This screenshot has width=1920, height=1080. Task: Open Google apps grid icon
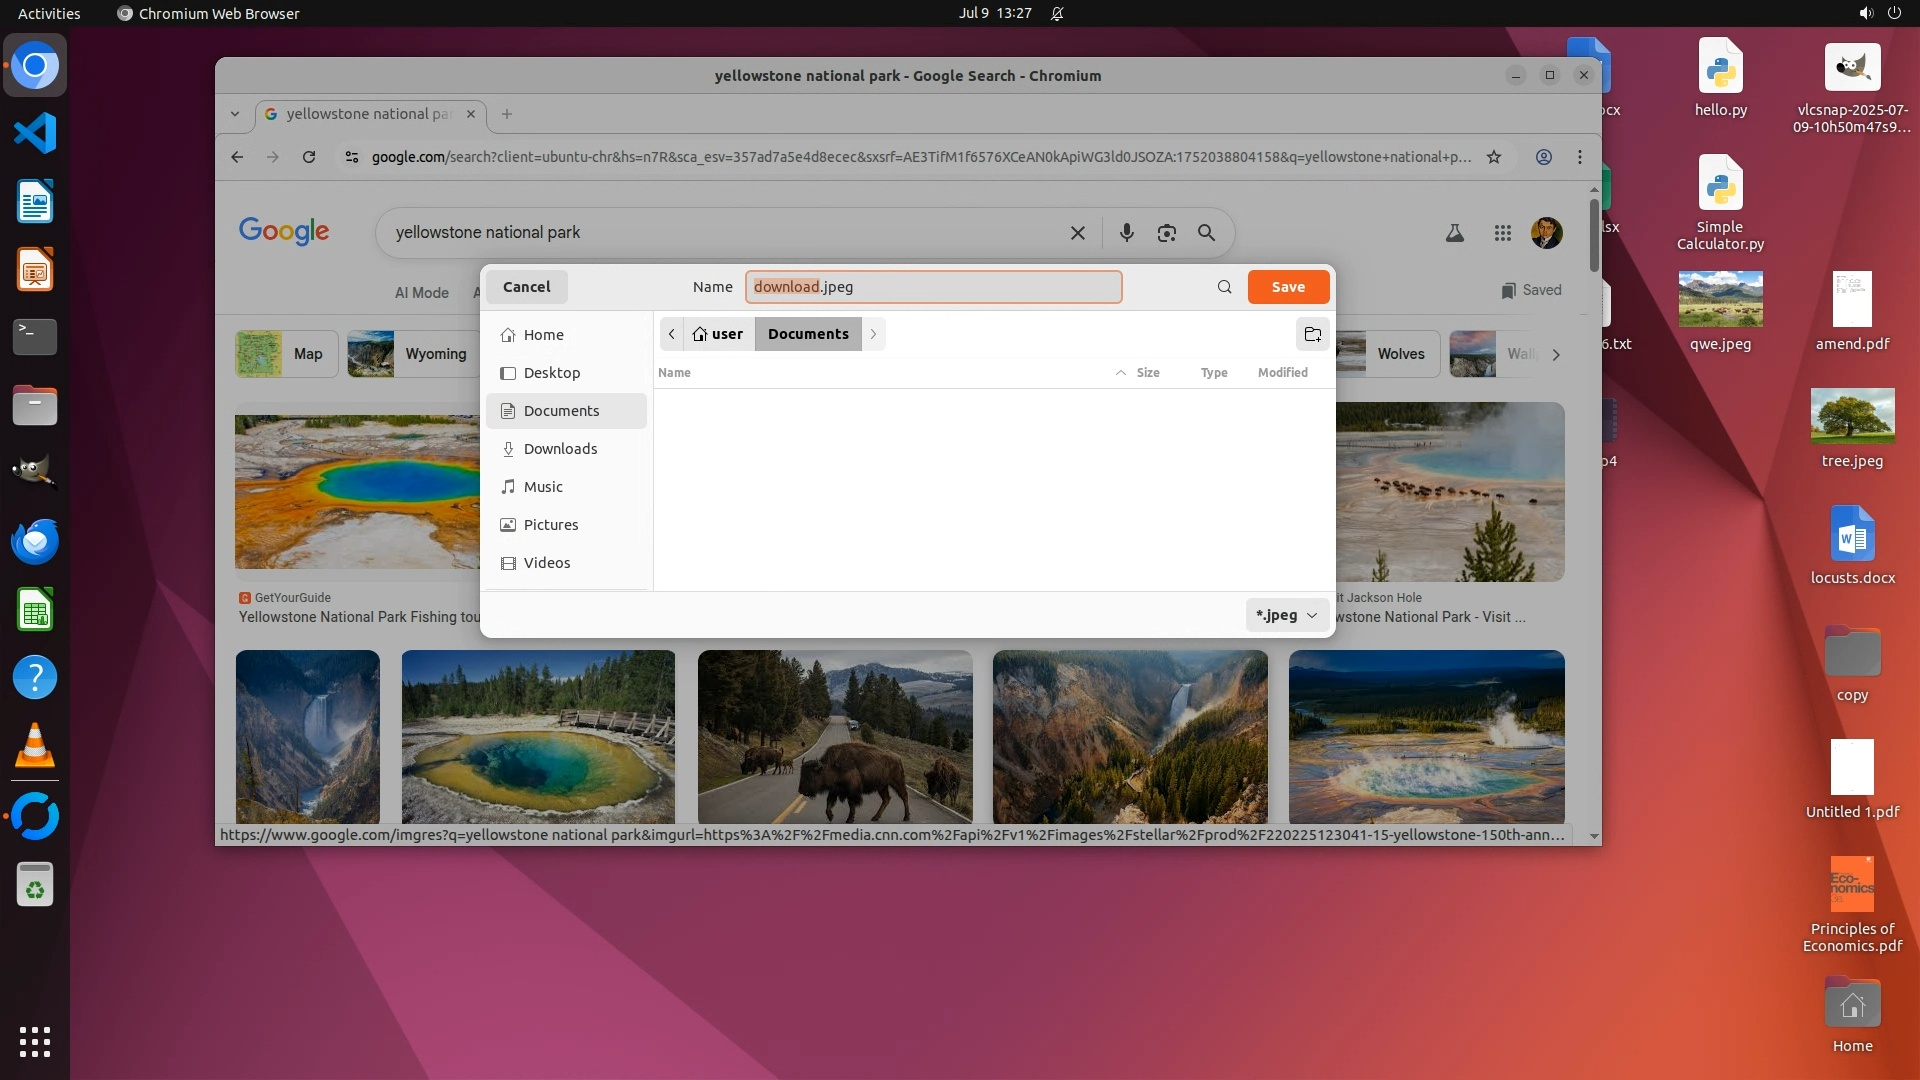pos(1502,233)
